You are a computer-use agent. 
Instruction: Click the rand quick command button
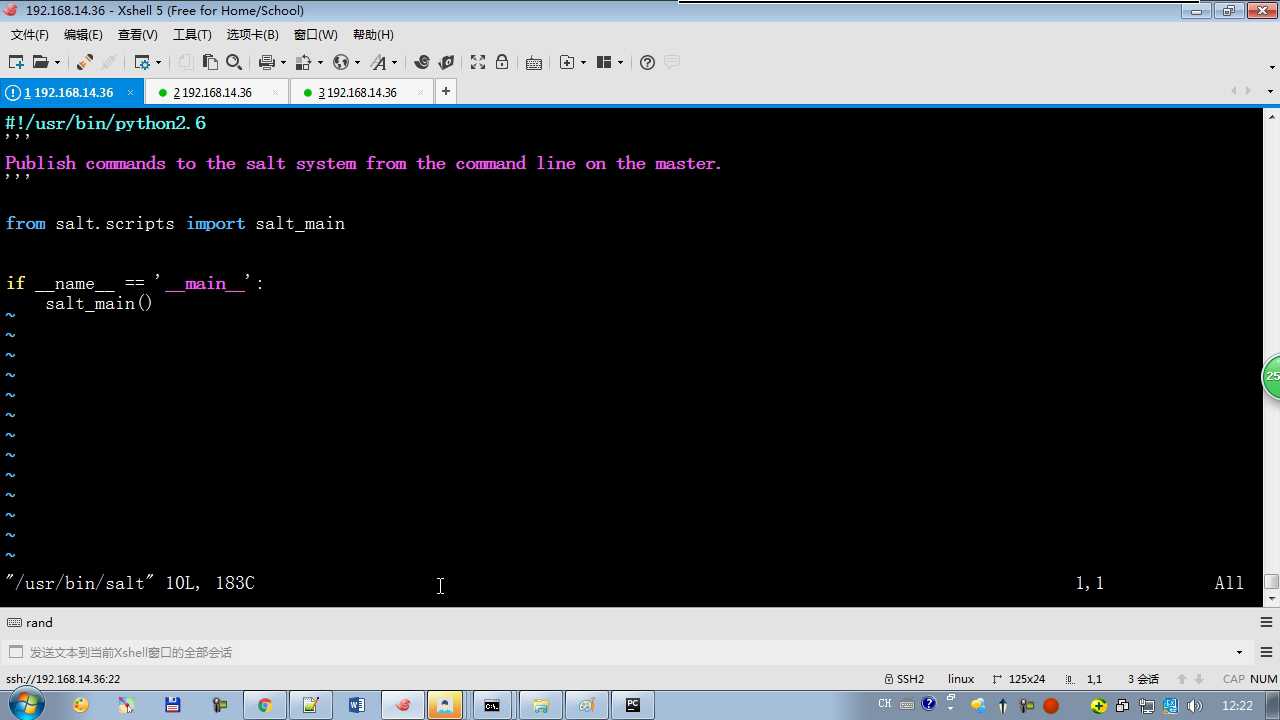[30, 622]
